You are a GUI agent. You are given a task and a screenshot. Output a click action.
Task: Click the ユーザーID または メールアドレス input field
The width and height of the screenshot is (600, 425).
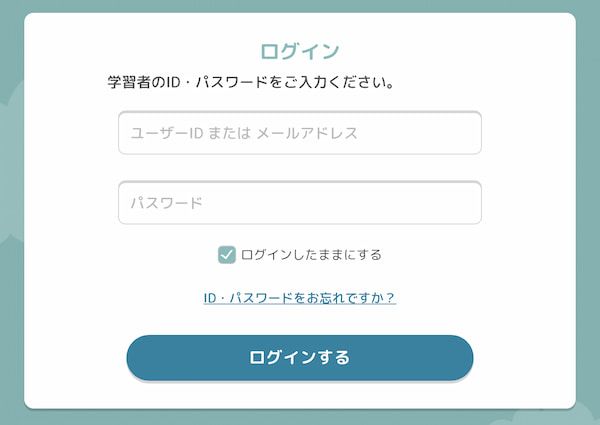300,133
